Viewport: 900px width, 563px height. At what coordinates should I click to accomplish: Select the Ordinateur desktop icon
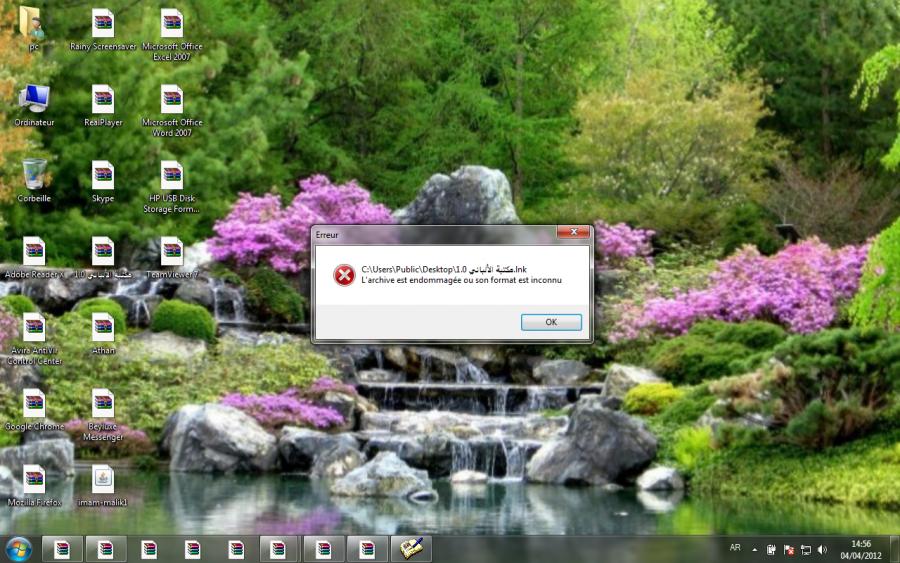tap(34, 100)
